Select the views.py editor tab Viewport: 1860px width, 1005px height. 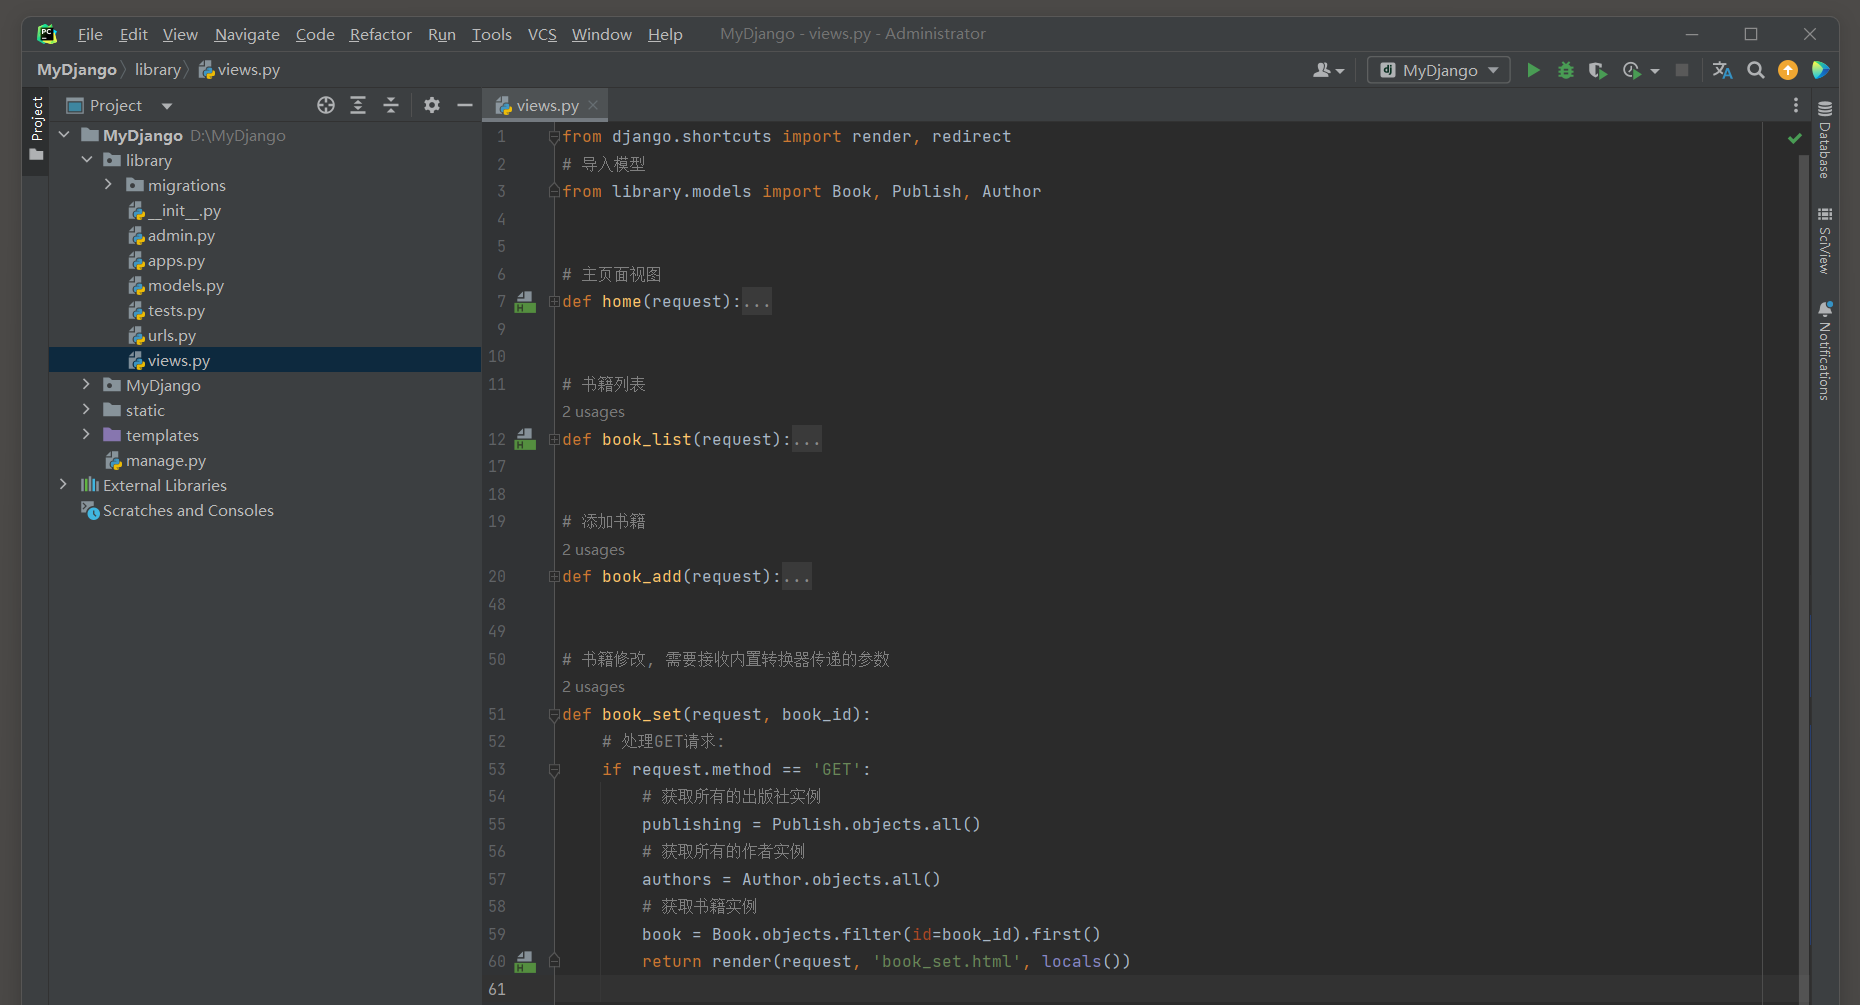(x=547, y=105)
